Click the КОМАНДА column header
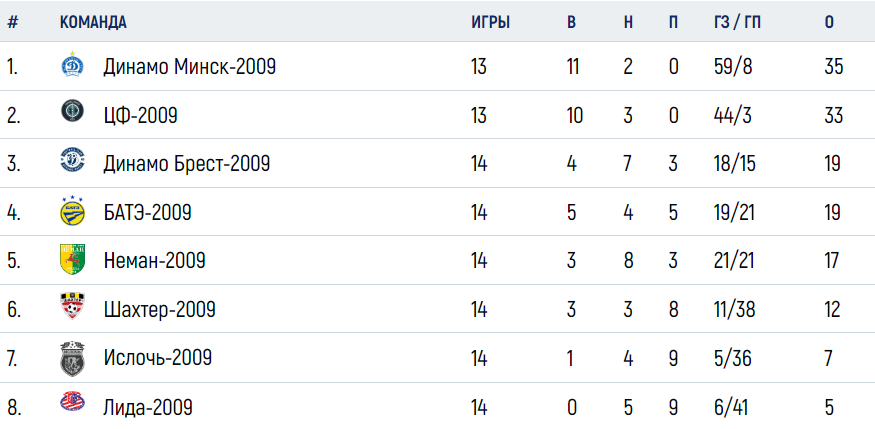Image resolution: width=875 pixels, height=429 pixels. pyautogui.click(x=93, y=22)
